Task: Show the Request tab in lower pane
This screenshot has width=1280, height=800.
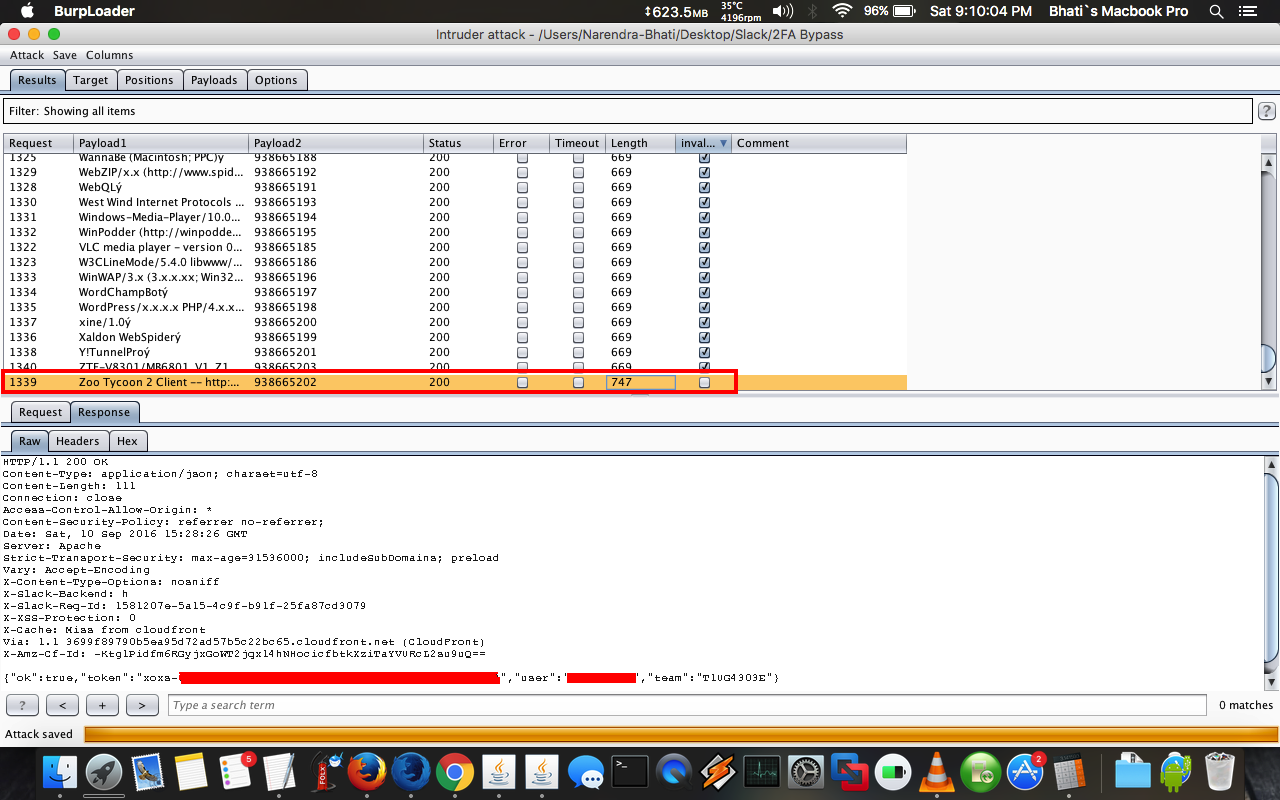Action: point(40,412)
